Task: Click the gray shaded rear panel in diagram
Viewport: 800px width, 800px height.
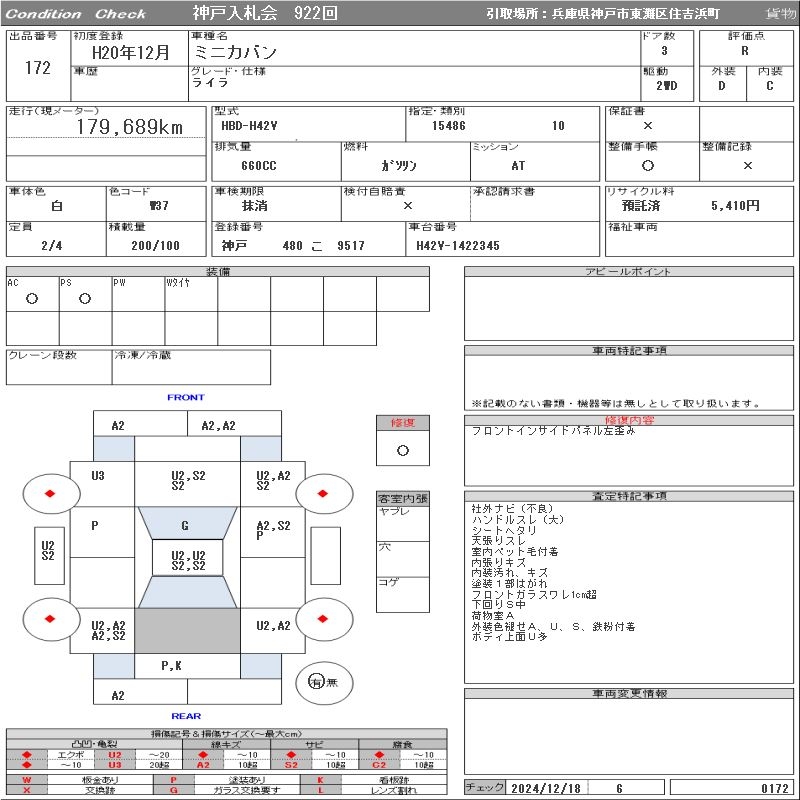Action: pyautogui.click(x=187, y=631)
